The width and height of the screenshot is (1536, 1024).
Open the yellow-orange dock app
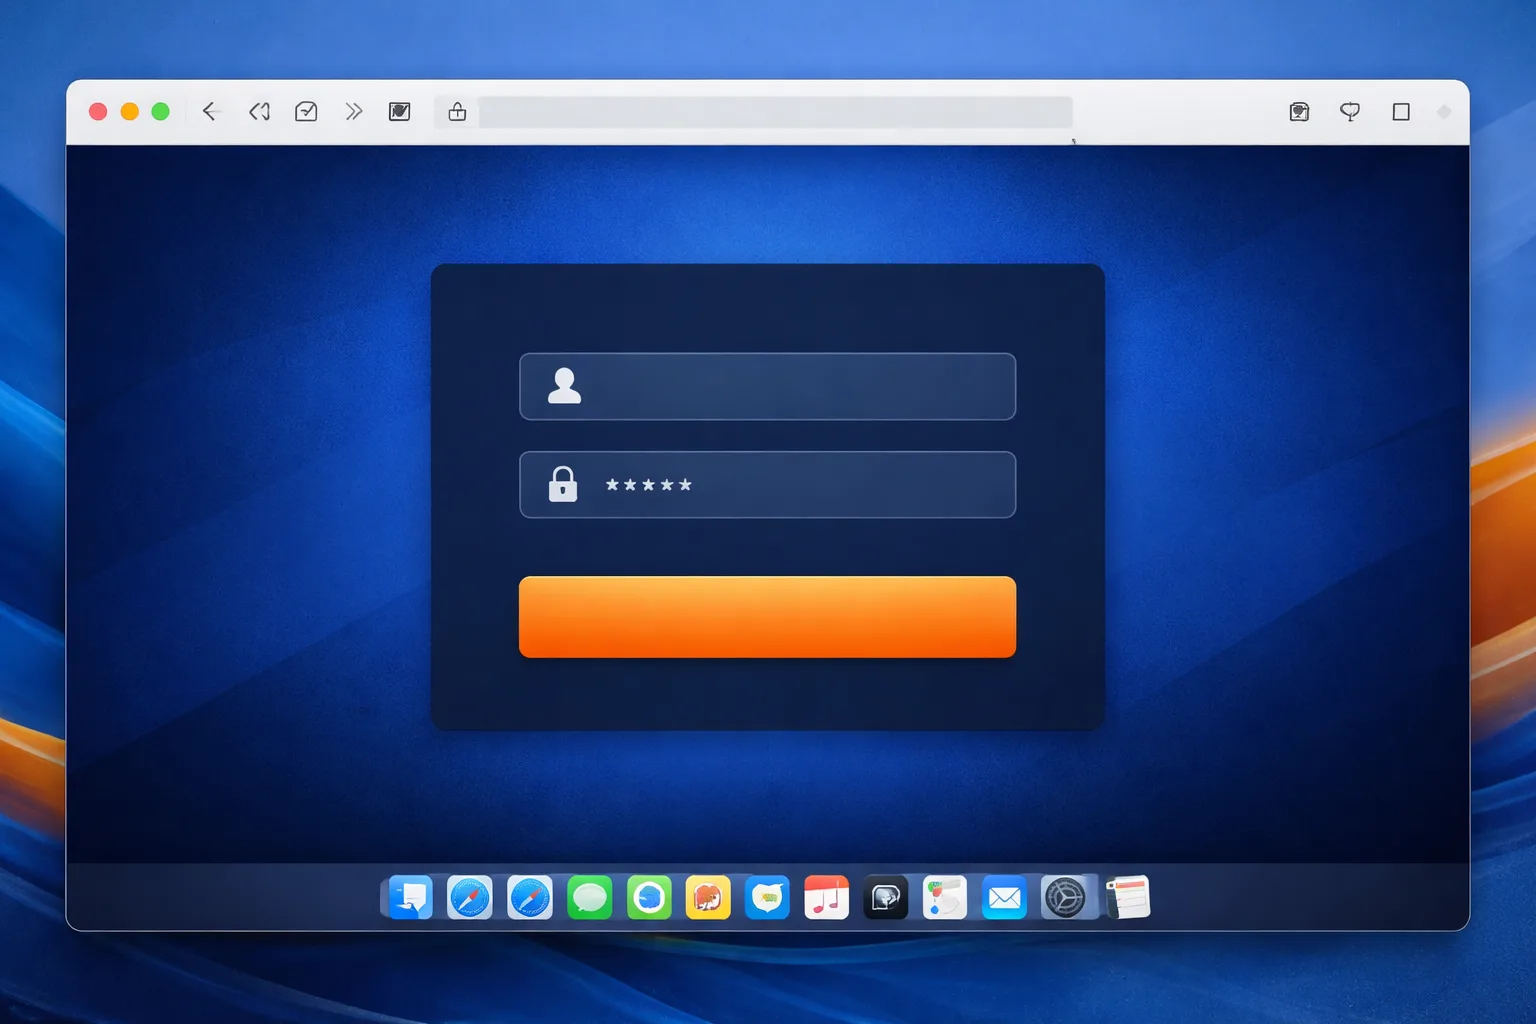[x=708, y=897]
